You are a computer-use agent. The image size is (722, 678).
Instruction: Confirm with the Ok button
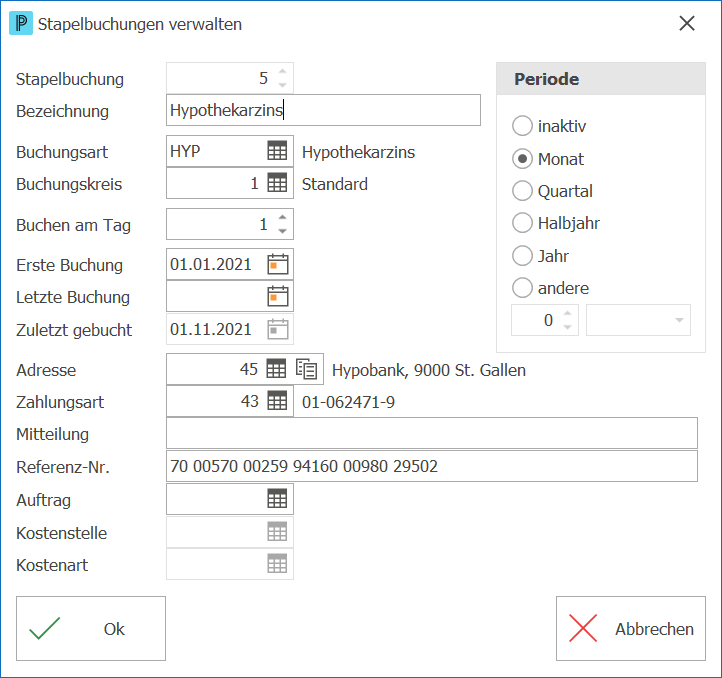[x=91, y=629]
